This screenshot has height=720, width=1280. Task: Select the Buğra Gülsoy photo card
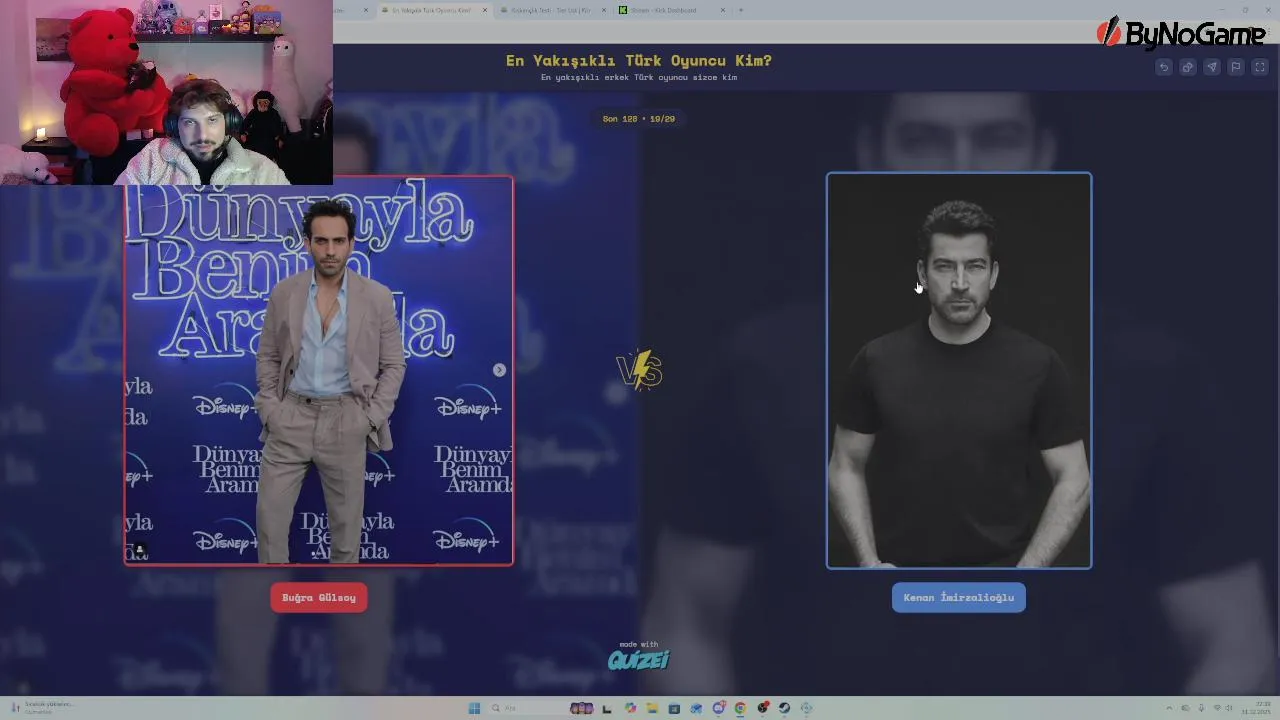pyautogui.click(x=319, y=371)
